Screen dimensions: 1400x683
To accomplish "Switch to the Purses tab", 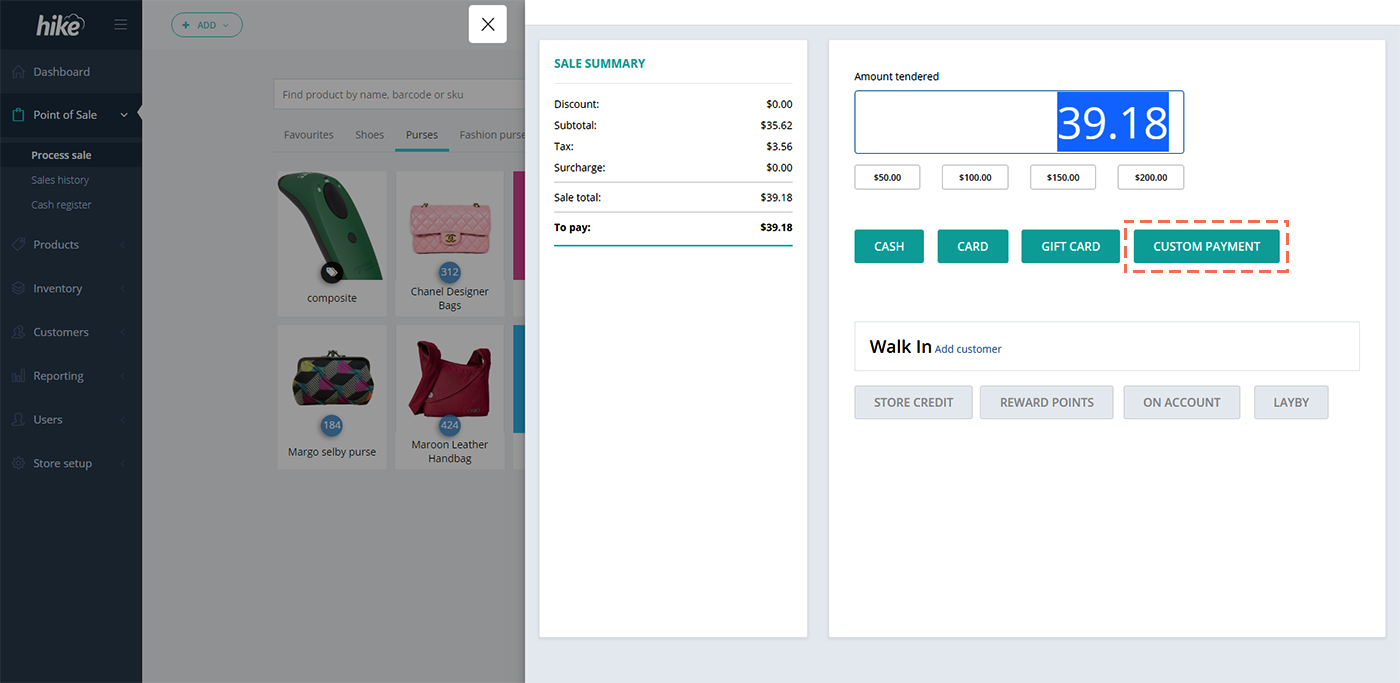I will 422,135.
